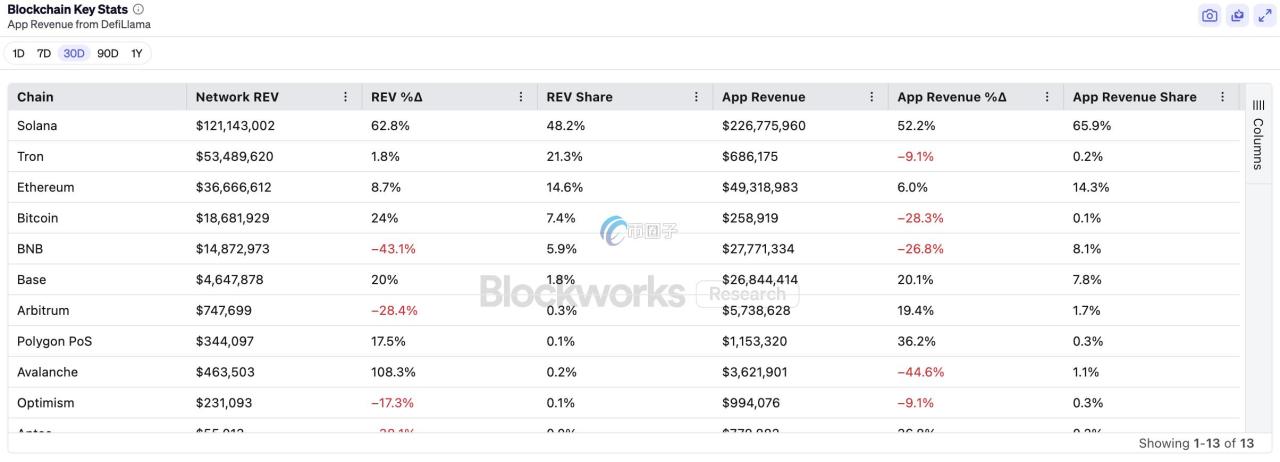Click the Solana chain cell
Screen dimensions: 1280x462
37,126
